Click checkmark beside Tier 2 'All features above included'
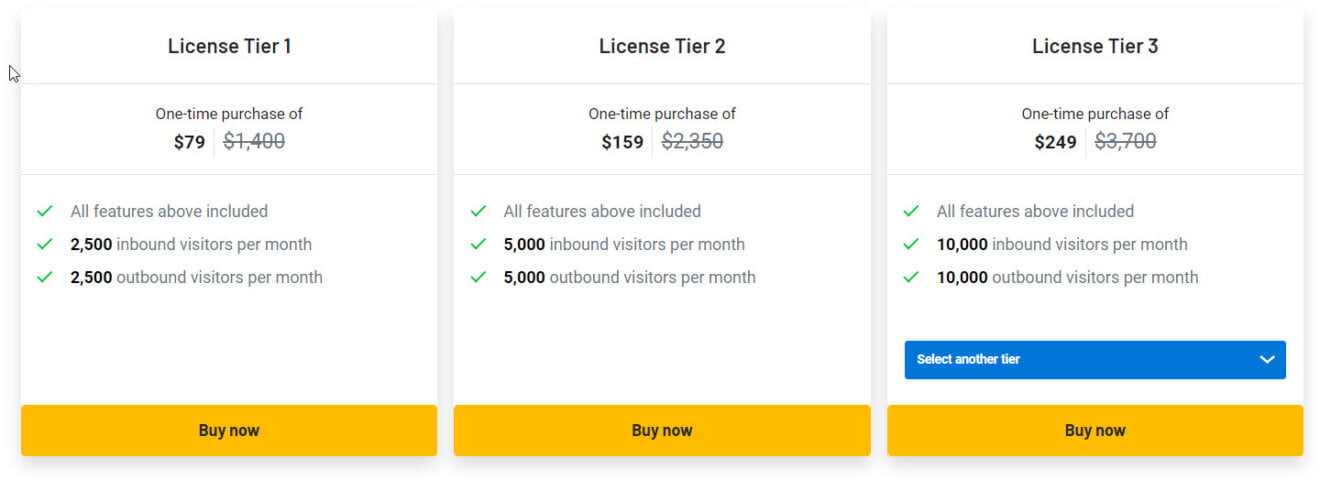The width and height of the screenshot is (1320, 480). coord(478,211)
